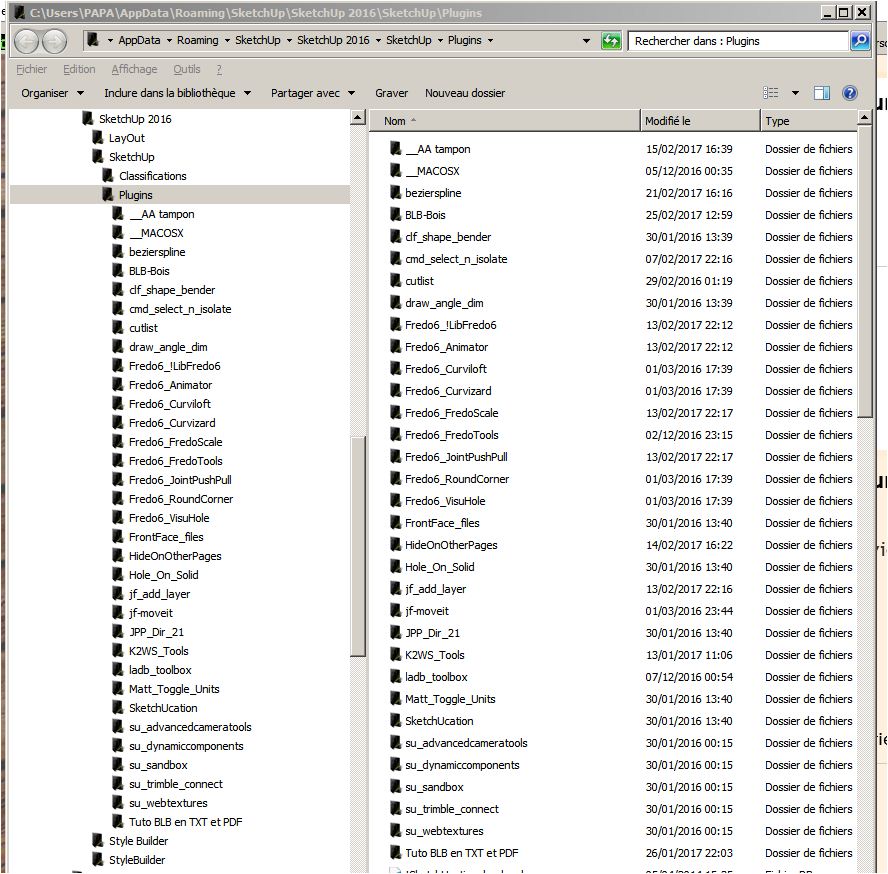Open address bar history dropdown
The height and width of the screenshot is (874, 888).
point(586,41)
